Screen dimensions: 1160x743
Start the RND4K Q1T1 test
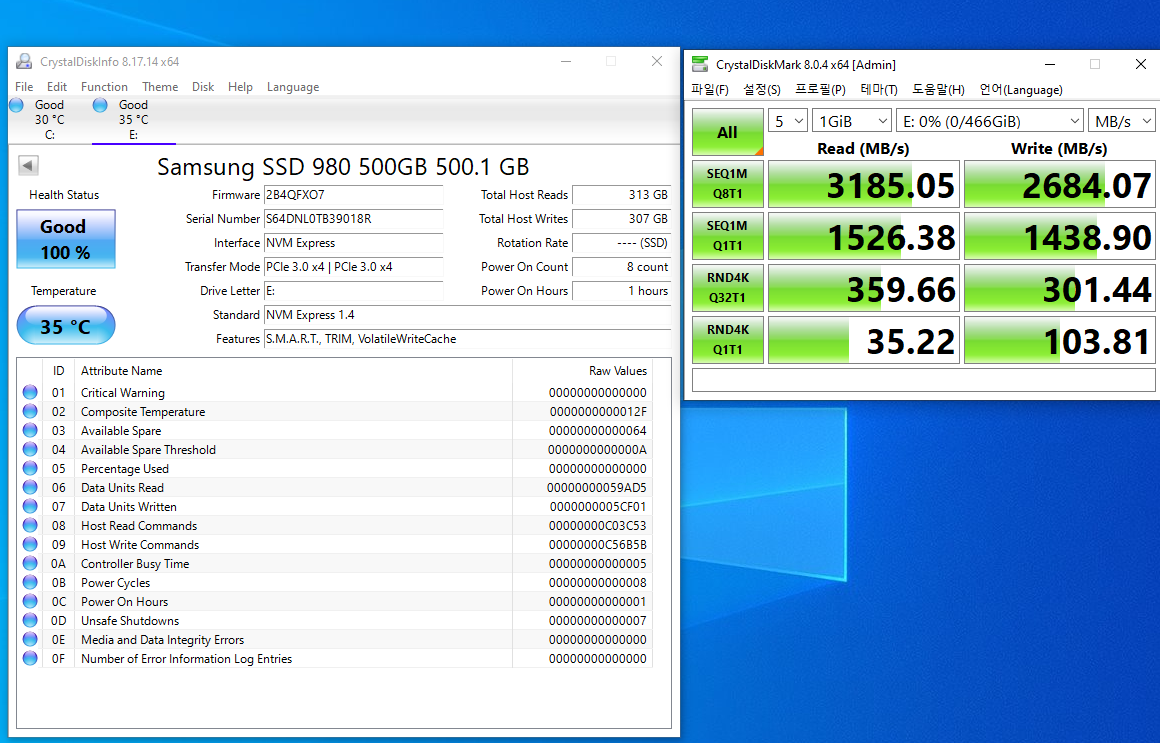point(727,340)
